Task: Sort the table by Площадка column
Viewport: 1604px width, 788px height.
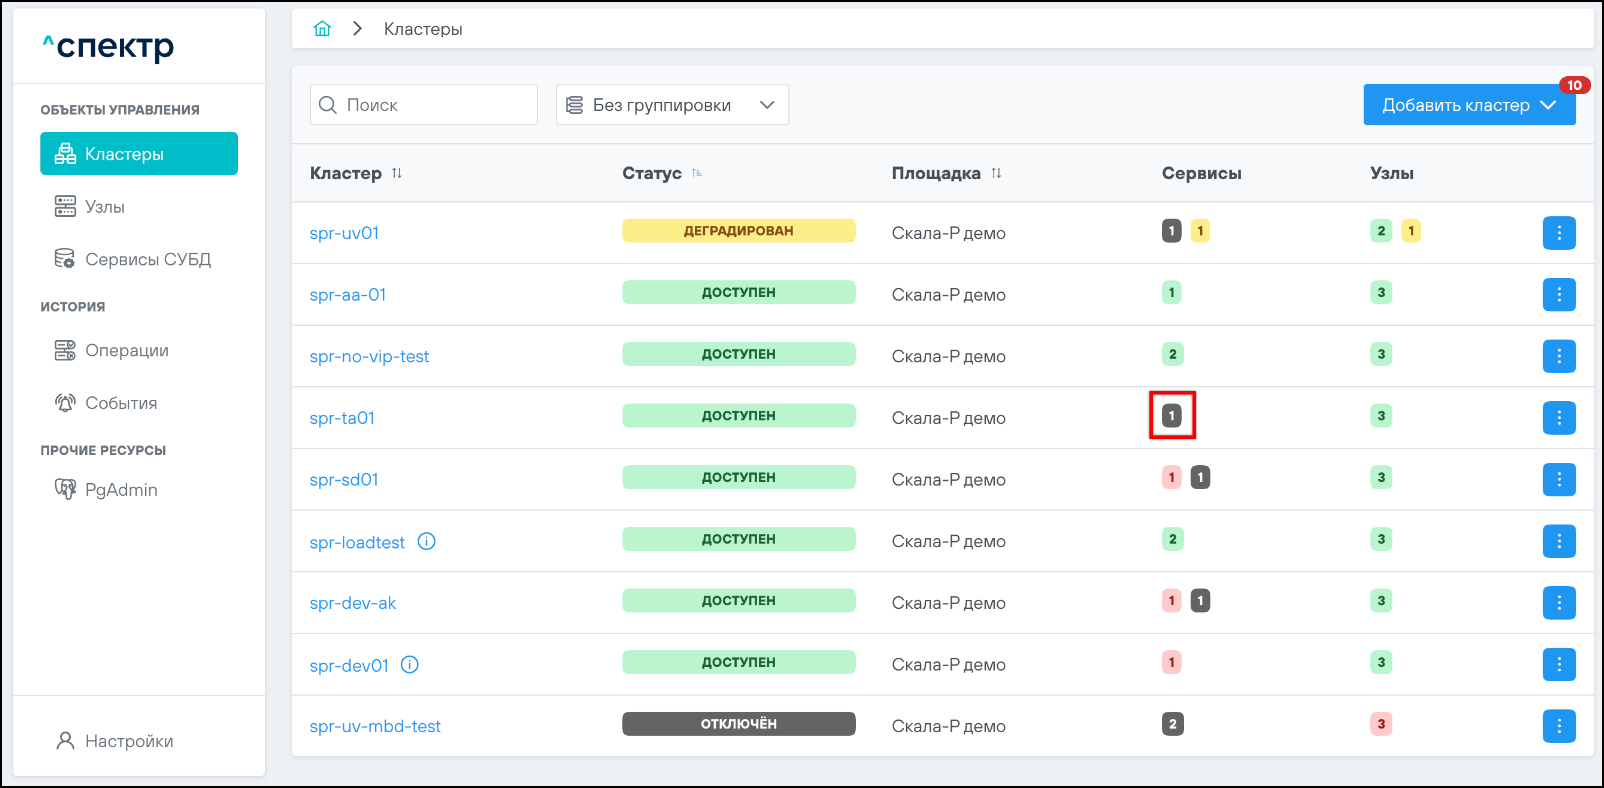Action: (996, 173)
